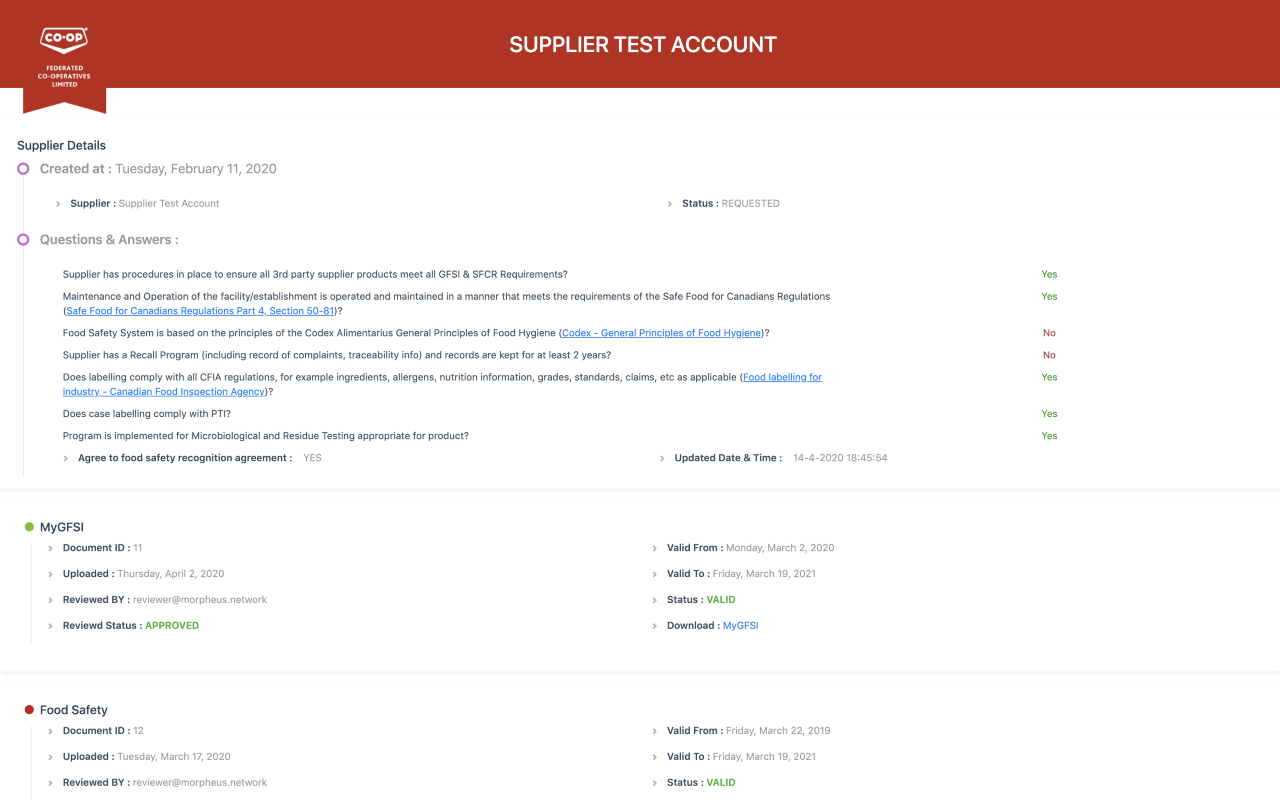Open Codex General Principles of Food Hygiene link
Screen dimensions: 1280x800
[663, 333]
